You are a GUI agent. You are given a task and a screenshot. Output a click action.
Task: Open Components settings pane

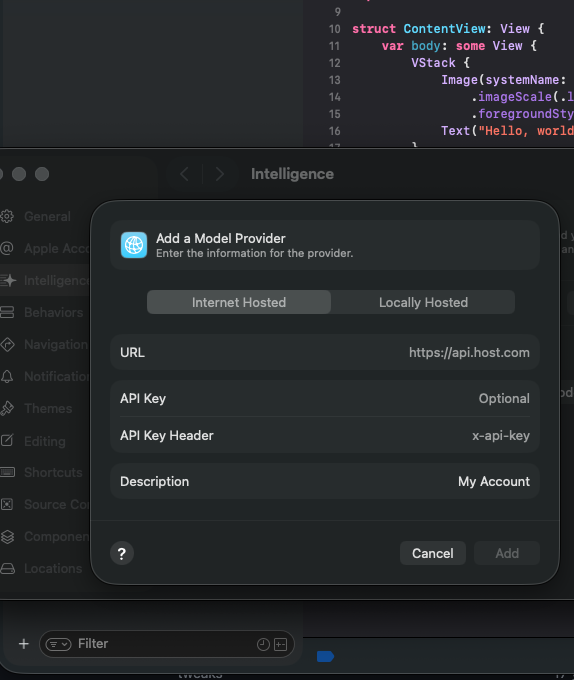tap(57, 536)
